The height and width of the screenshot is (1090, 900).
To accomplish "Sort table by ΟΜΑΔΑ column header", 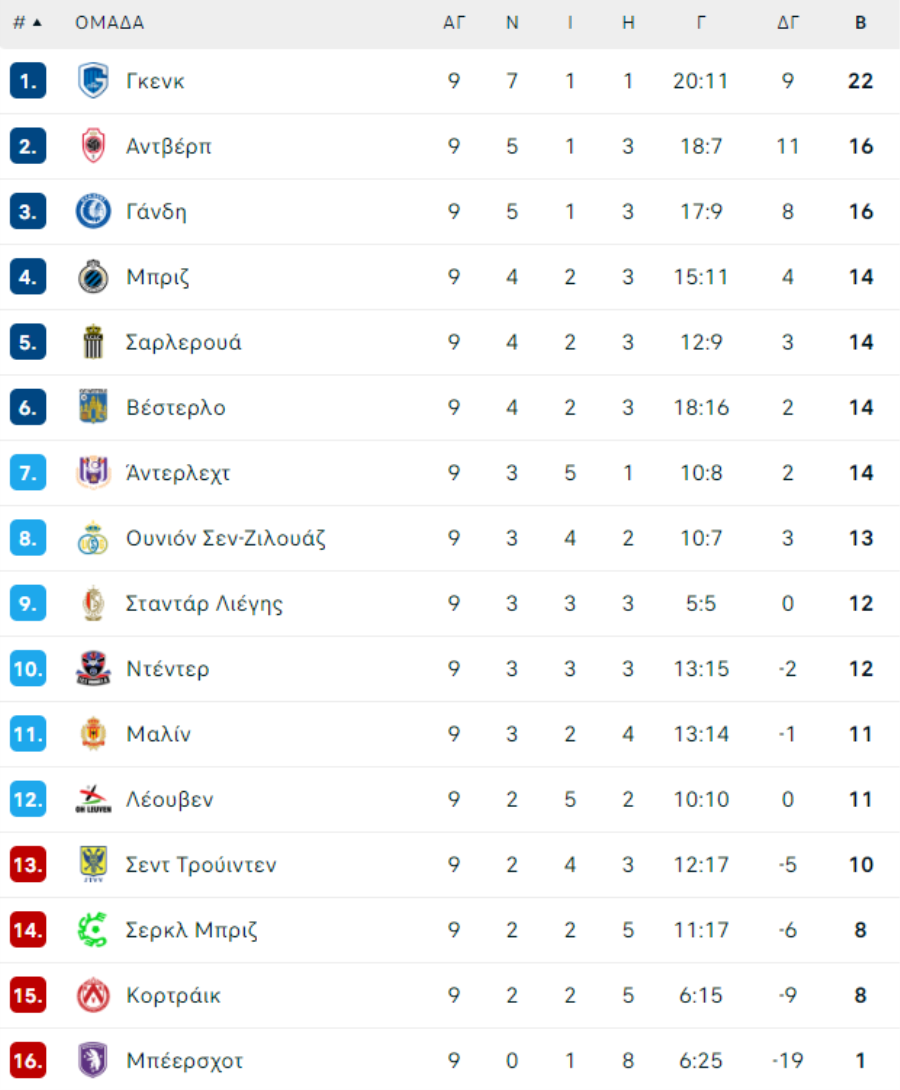I will point(110,23).
